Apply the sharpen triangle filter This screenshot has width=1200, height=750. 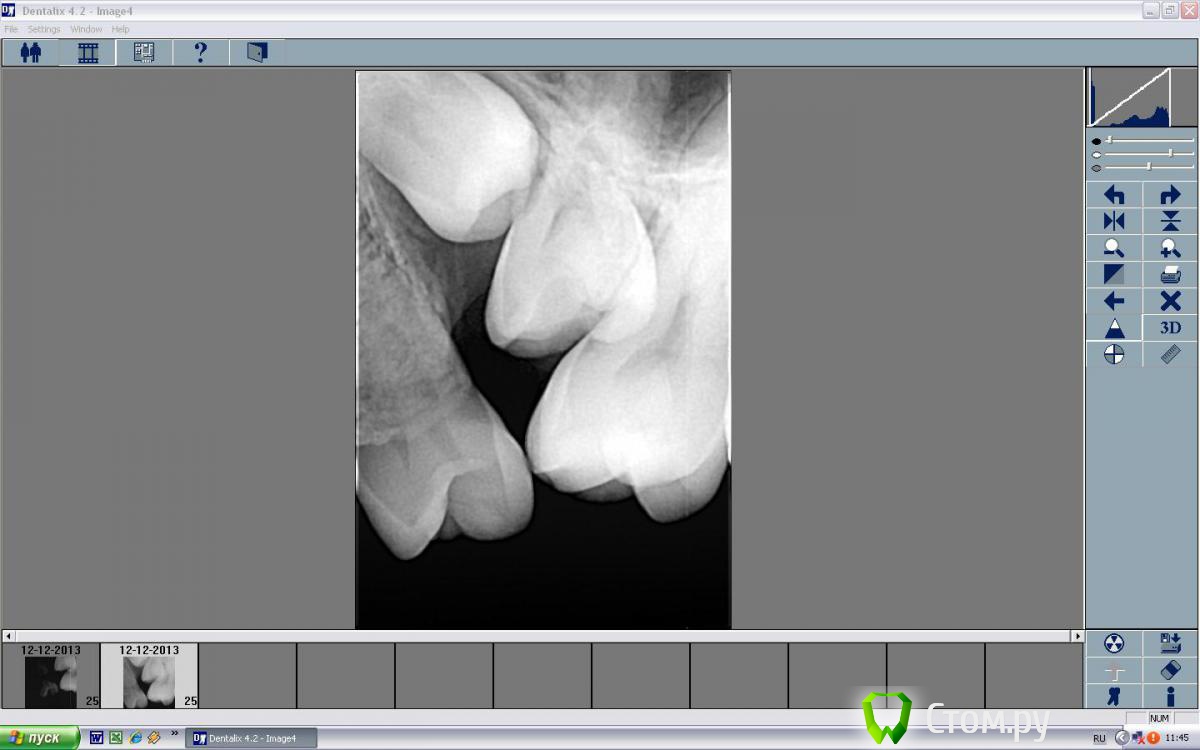[x=1113, y=327]
